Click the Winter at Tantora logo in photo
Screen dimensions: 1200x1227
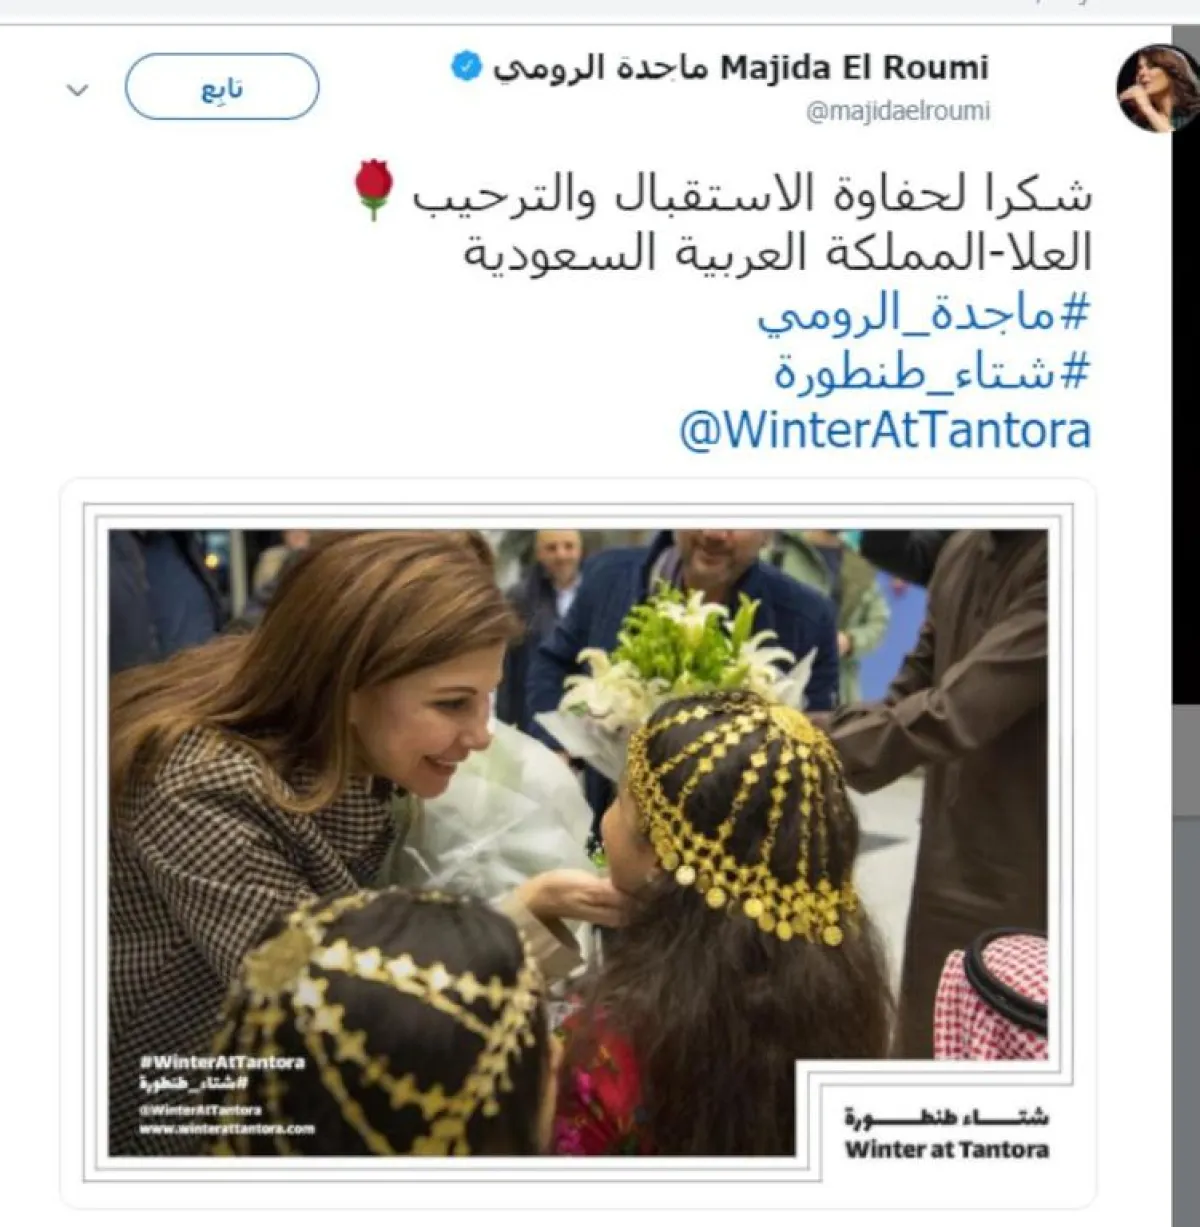946,1134
